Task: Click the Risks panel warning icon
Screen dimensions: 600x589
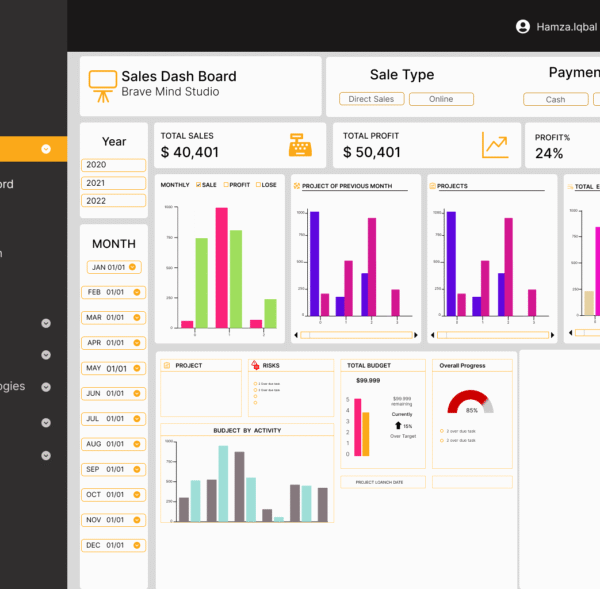Action: (255, 366)
